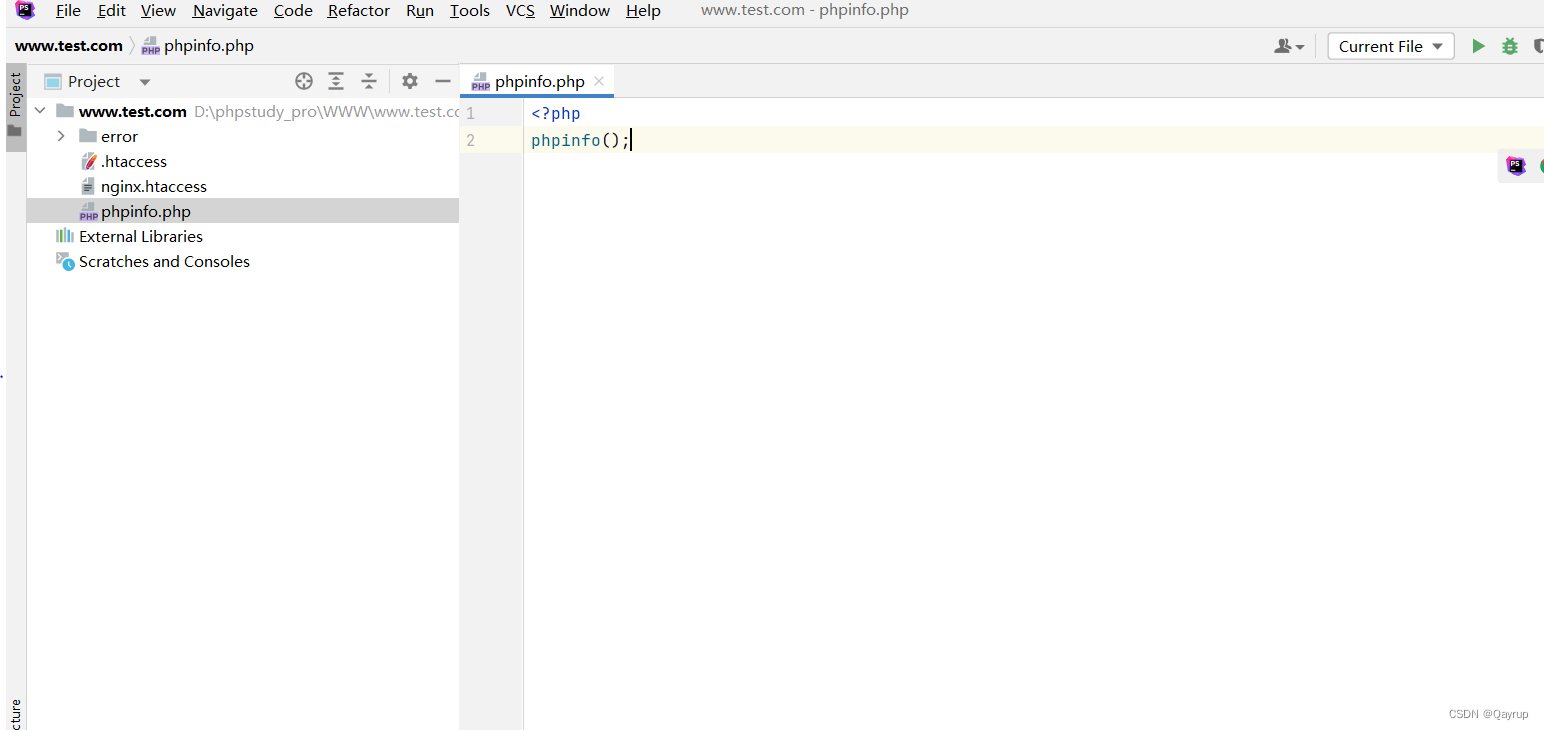Click Select Opened File crosshair icon
1544x730 pixels.
304,82
